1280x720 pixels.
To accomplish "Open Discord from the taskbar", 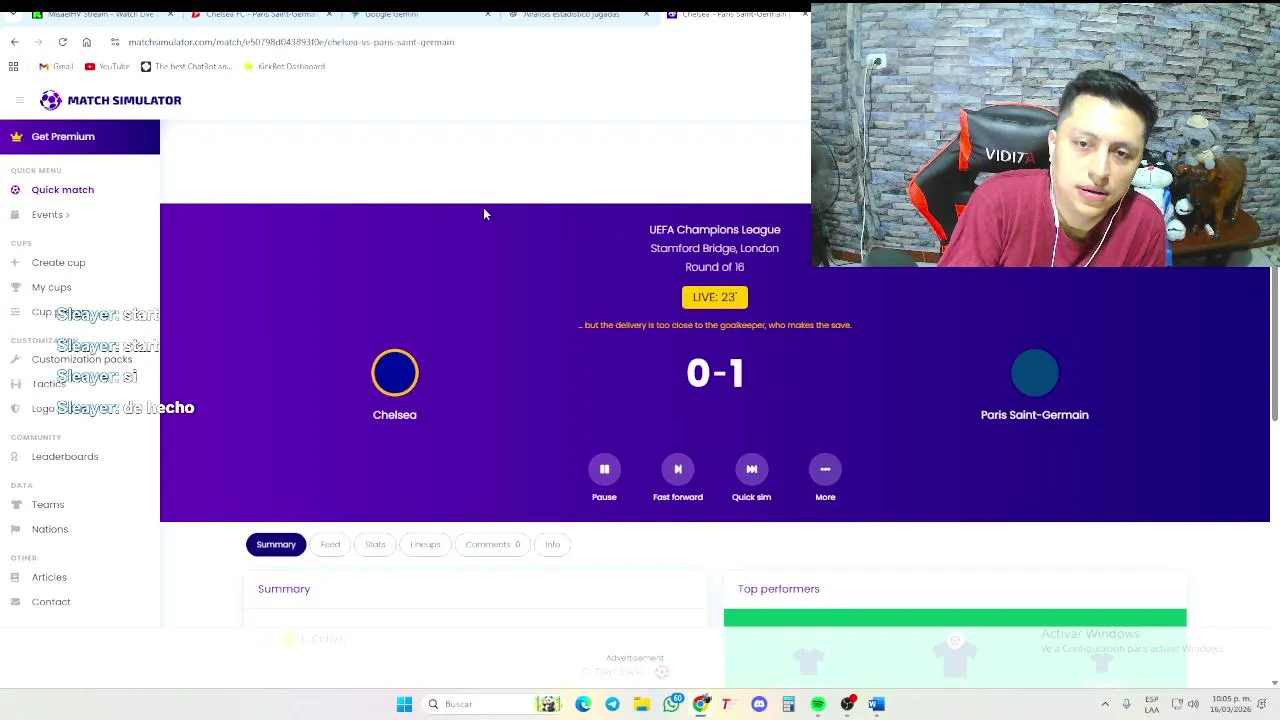I will 759,704.
